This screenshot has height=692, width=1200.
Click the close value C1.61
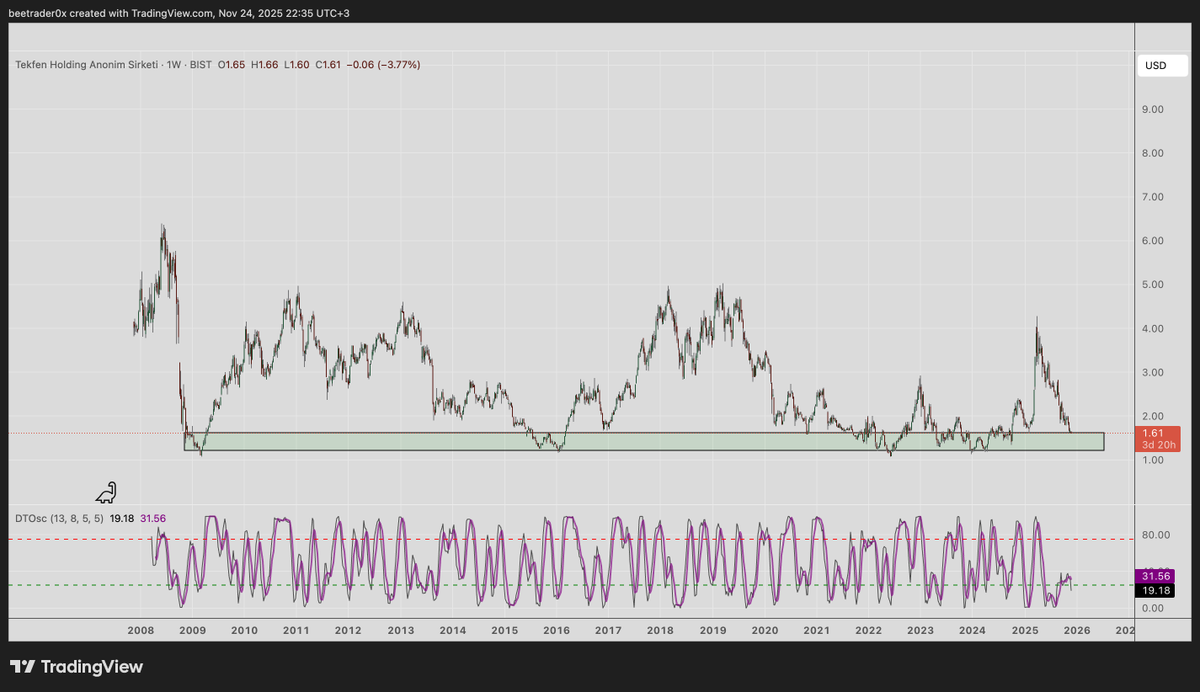coord(327,65)
